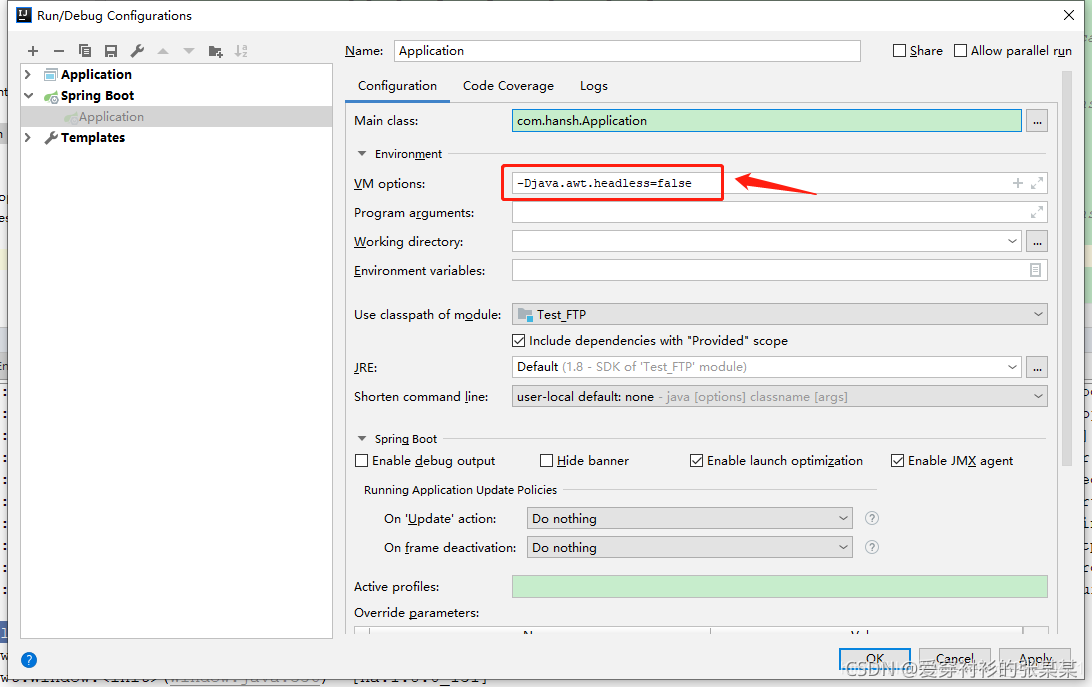Viewport: 1092px width, 687px height.
Task: Copy the configuration using the duplicate icon
Action: click(85, 50)
